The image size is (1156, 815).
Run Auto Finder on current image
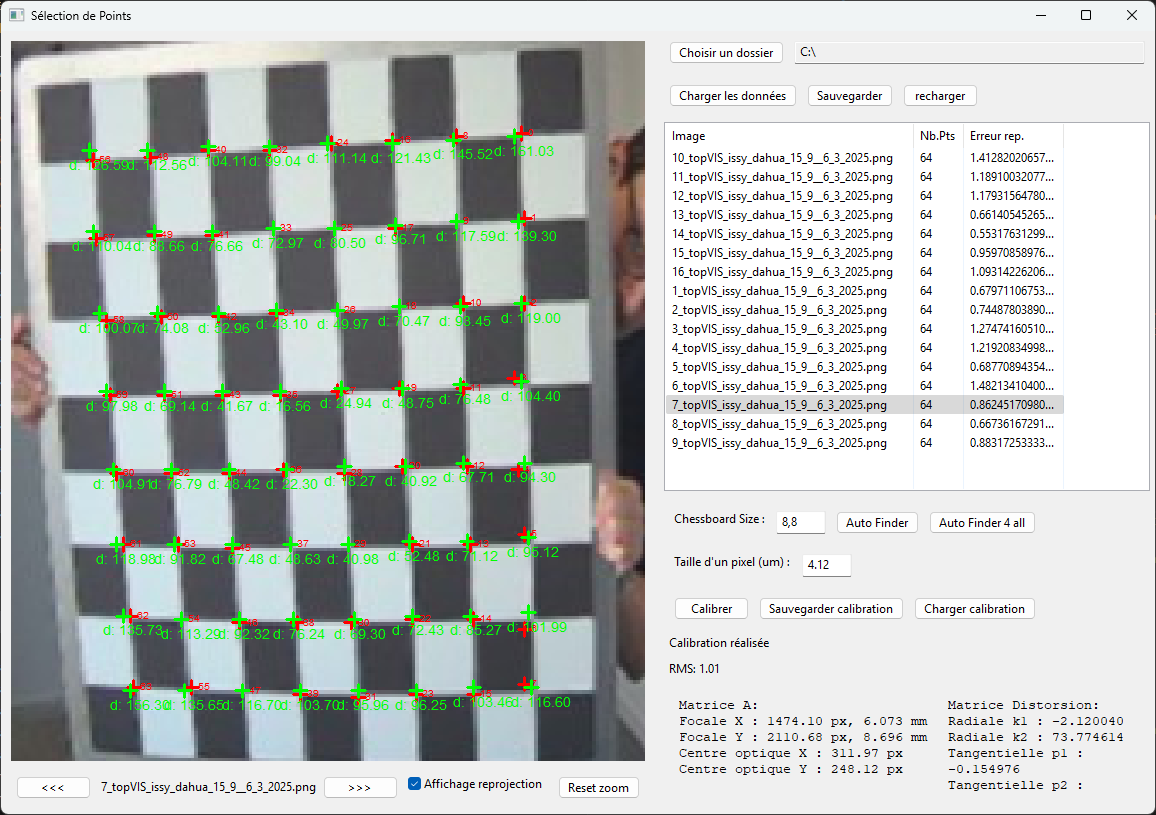pos(877,522)
